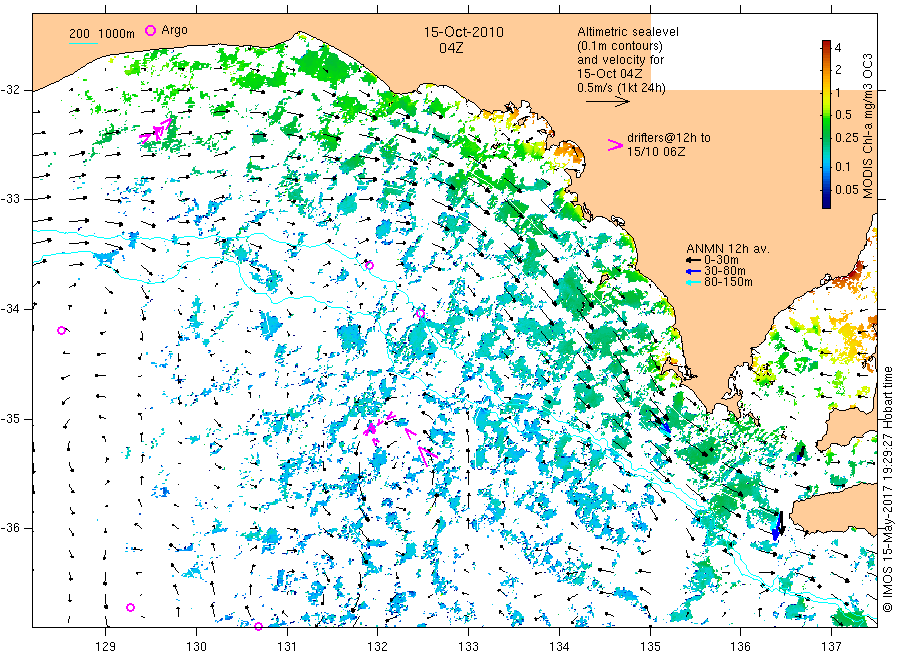Viewport: 900px width, 660px height.
Task: Click the magenta Argo circle symbol in the legend
Action: (x=150, y=30)
